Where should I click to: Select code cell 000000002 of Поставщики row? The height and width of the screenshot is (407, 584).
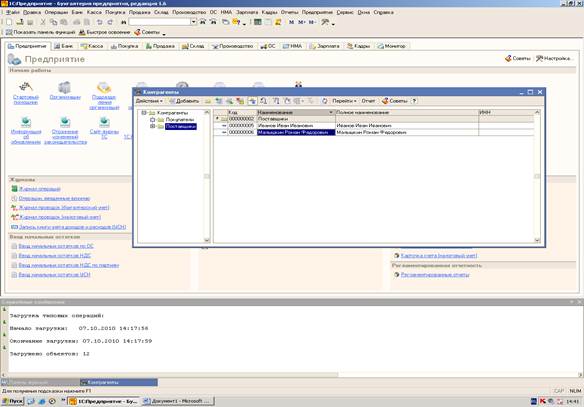click(x=241, y=119)
